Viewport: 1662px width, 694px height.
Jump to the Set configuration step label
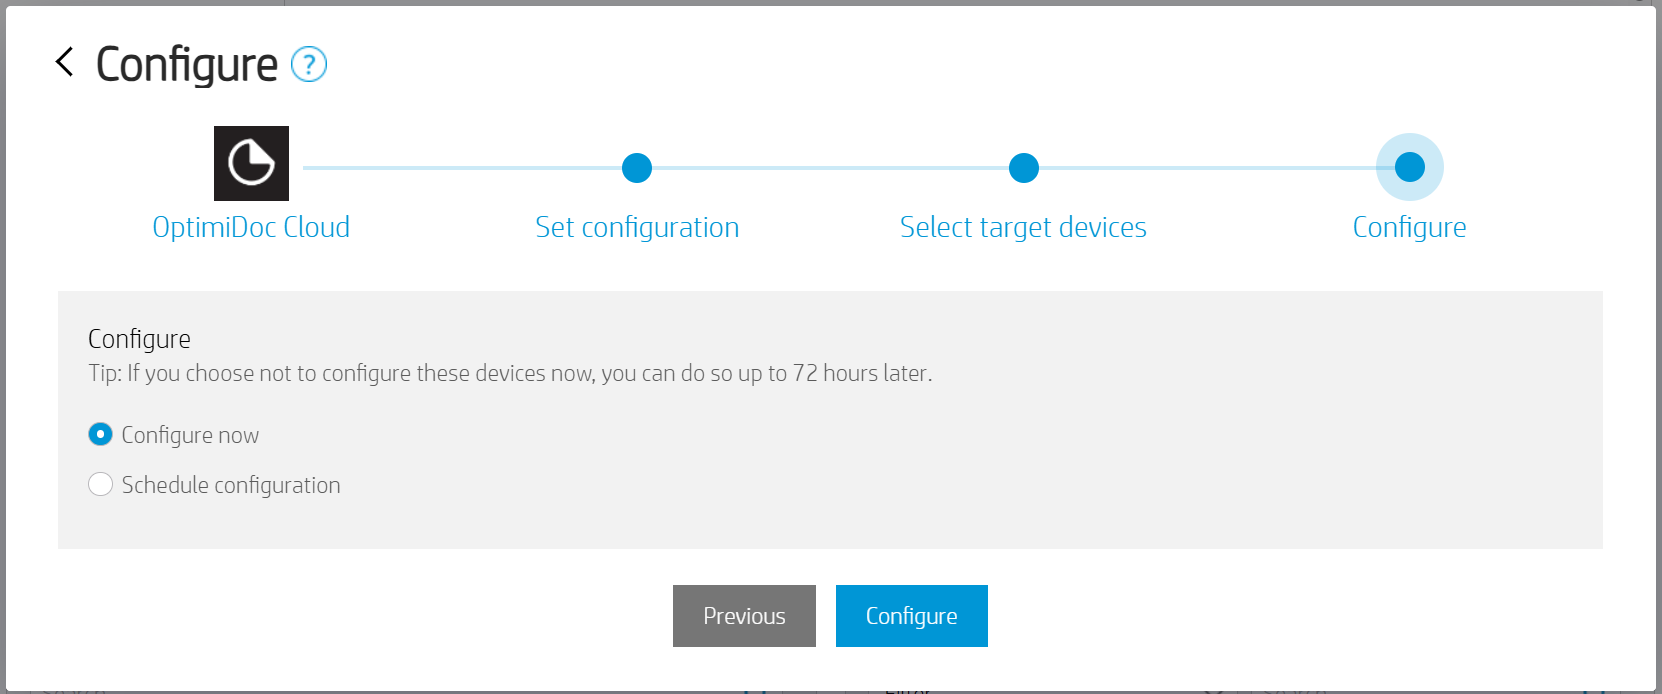tap(637, 228)
